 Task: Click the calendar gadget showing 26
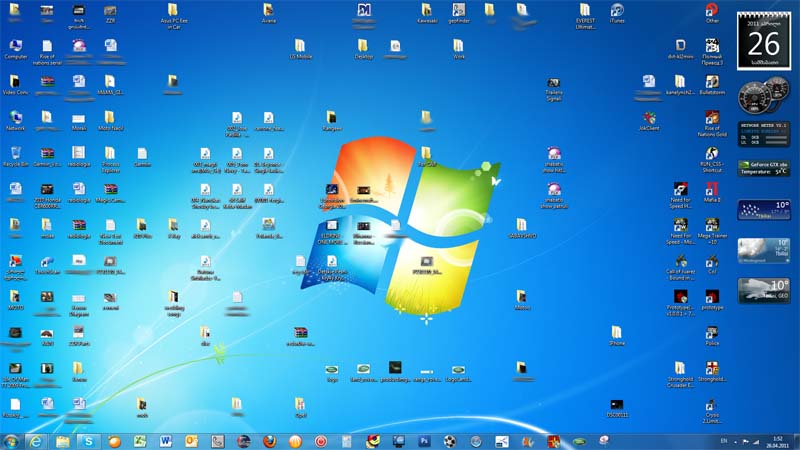764,41
